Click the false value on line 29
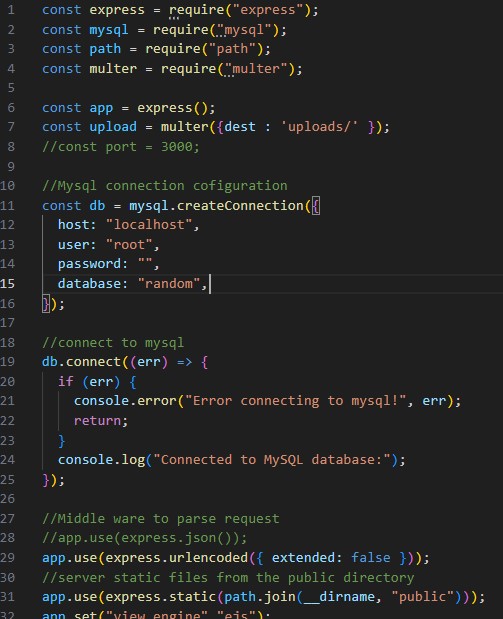The image size is (503, 619). click(x=371, y=557)
